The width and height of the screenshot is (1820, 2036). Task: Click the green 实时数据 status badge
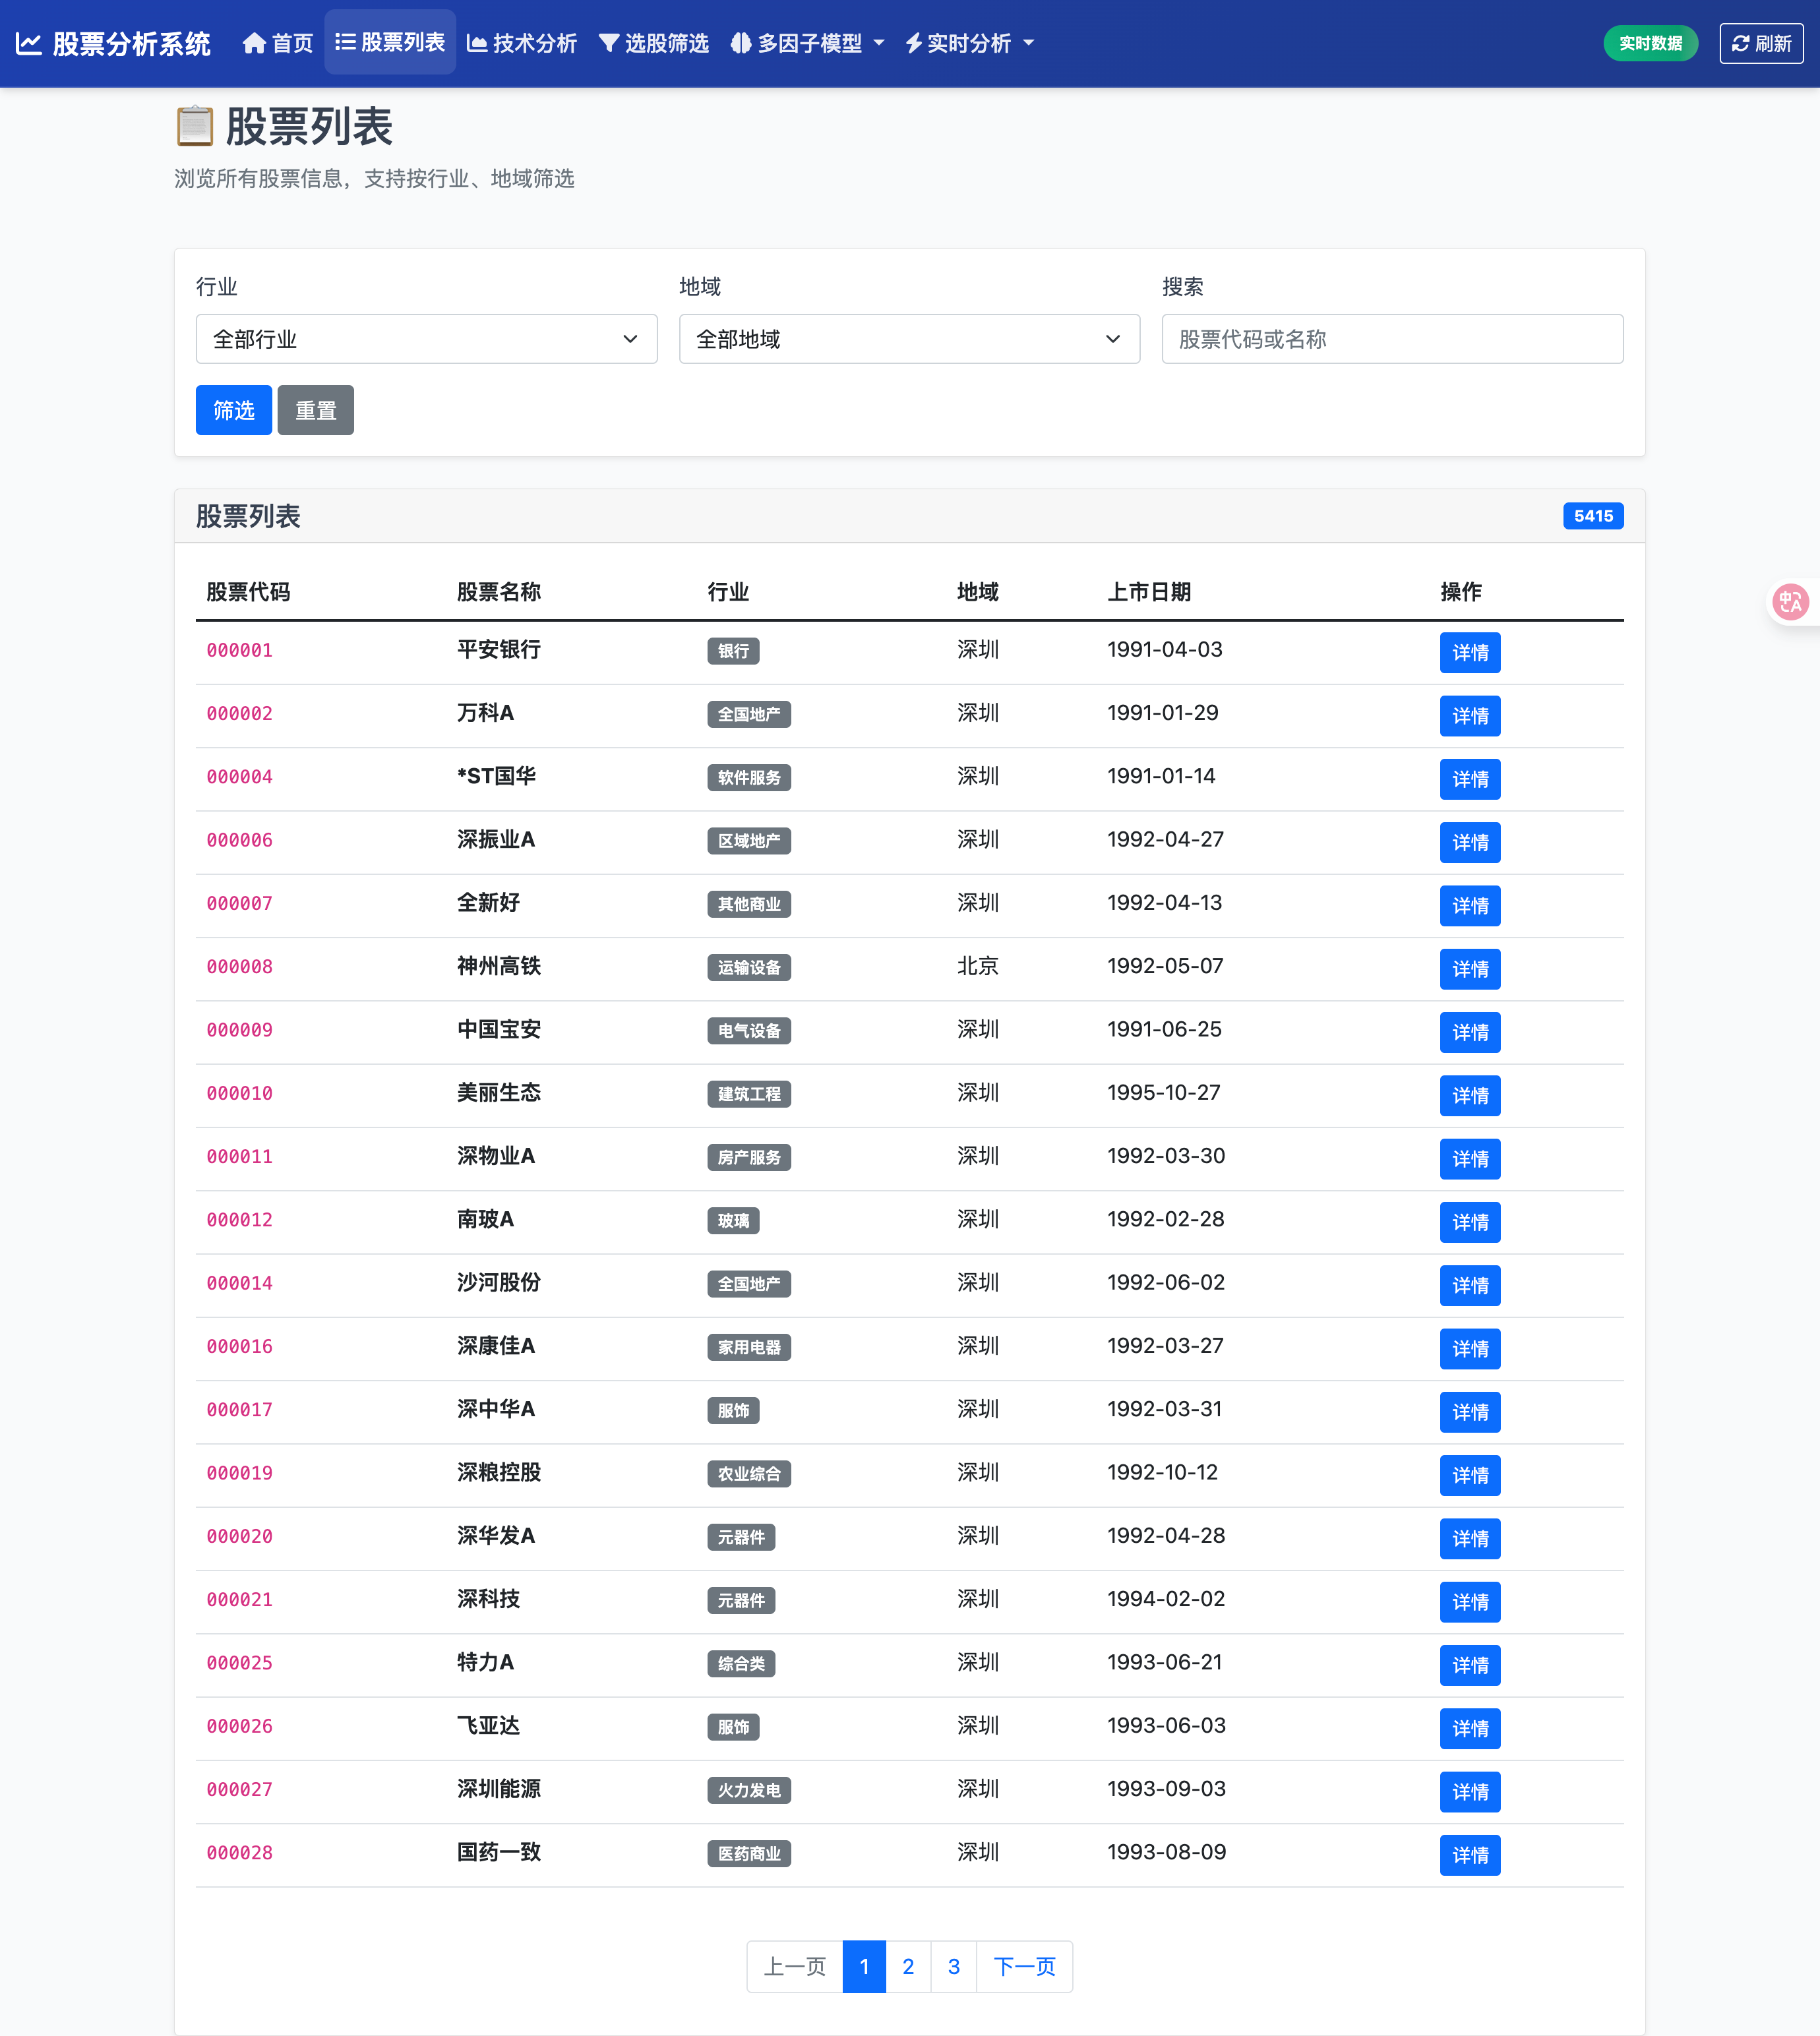click(x=1650, y=43)
